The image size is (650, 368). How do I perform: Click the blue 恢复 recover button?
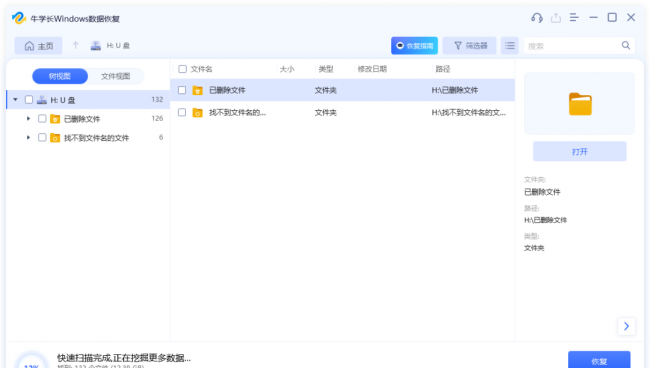point(599,360)
